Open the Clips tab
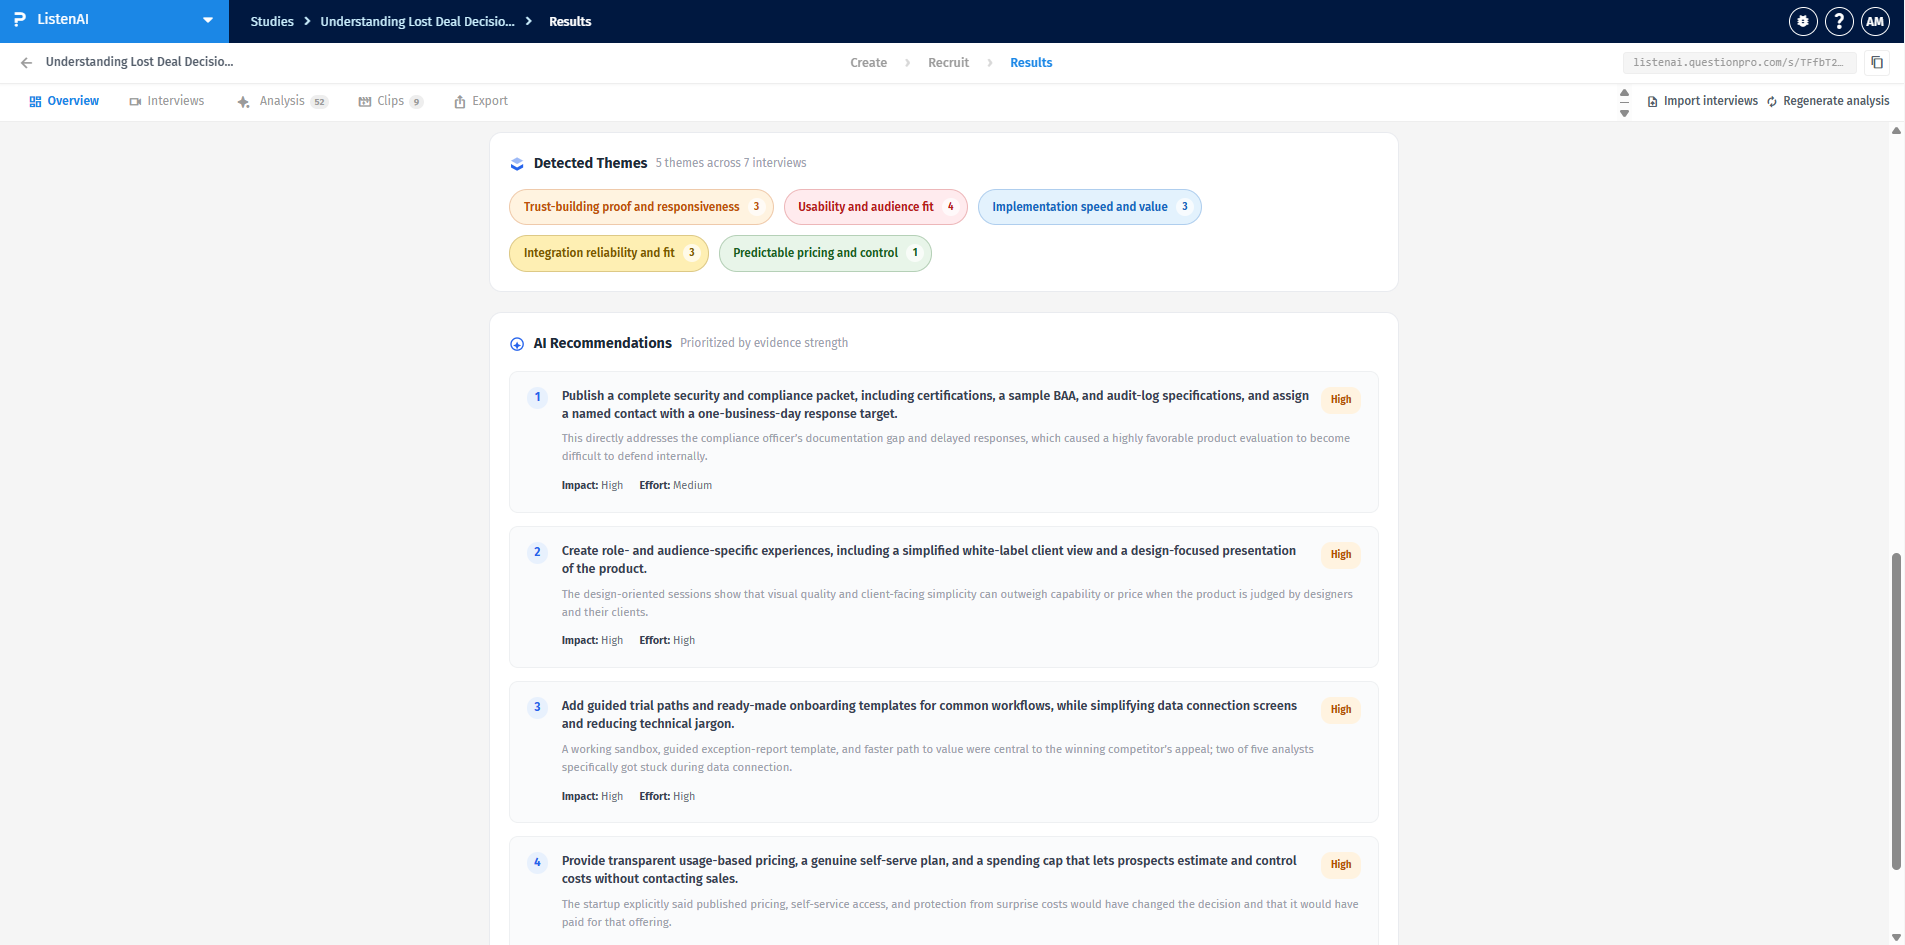The height and width of the screenshot is (945, 1905). point(391,101)
